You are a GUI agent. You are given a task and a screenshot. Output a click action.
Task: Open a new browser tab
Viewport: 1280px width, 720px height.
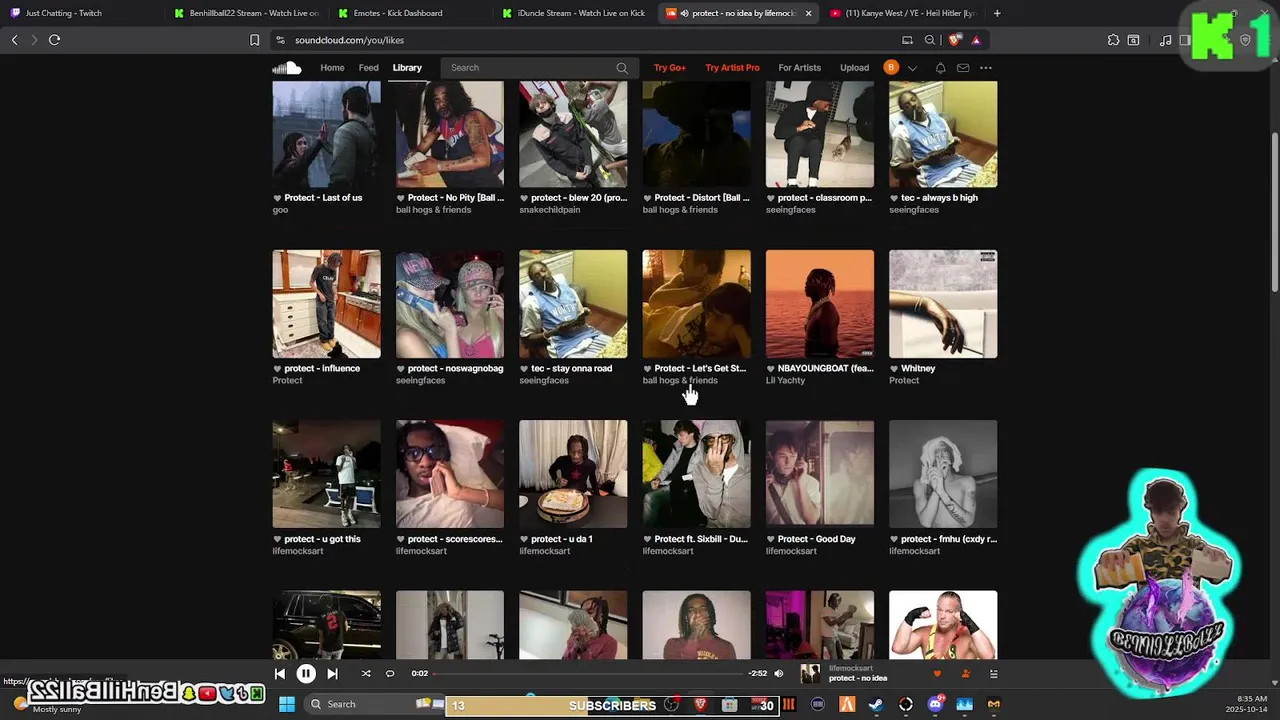pyautogui.click(x=997, y=13)
